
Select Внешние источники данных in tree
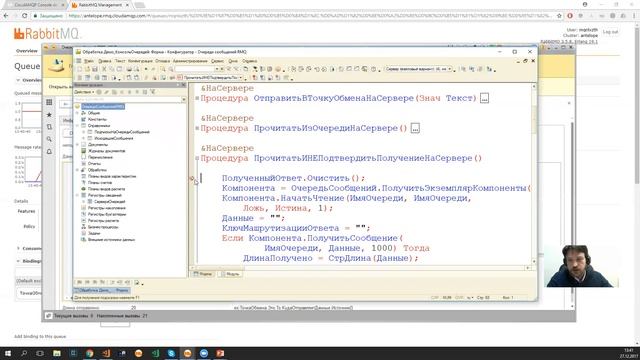[x=111, y=240]
